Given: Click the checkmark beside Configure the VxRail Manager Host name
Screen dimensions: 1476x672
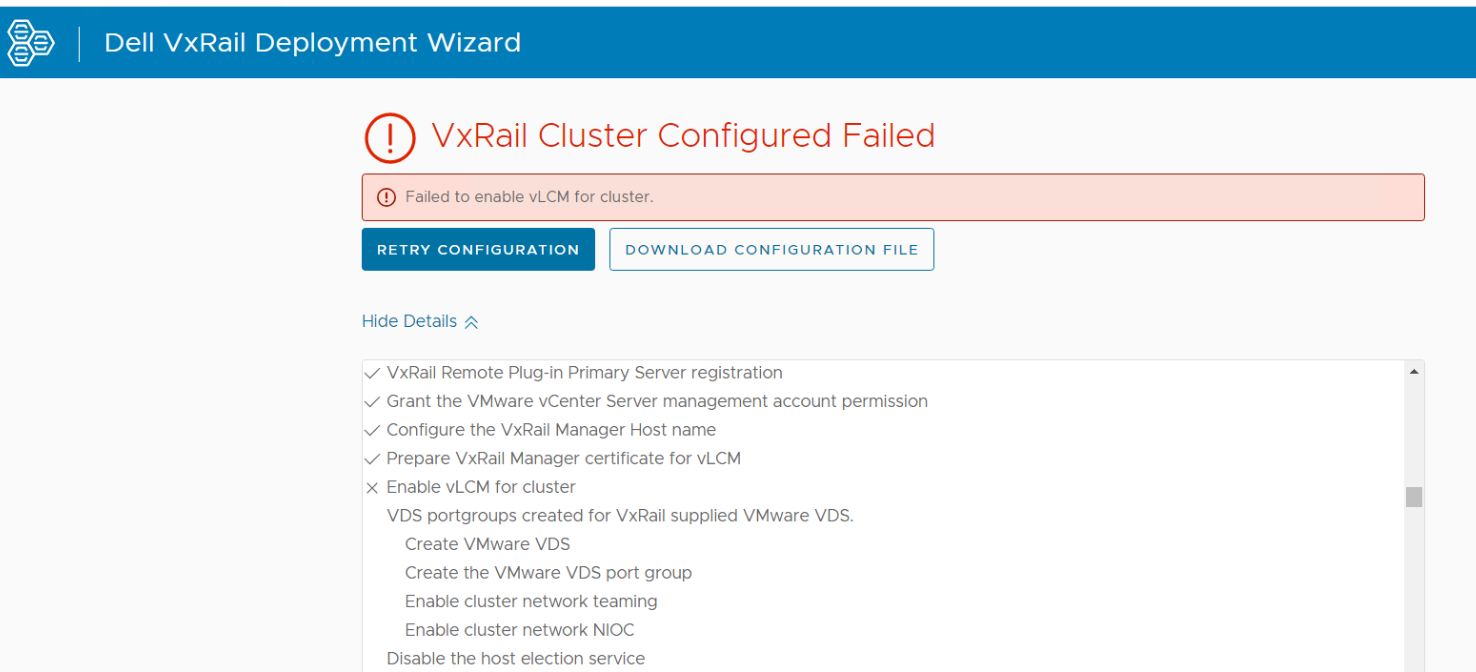Looking at the screenshot, I should pos(372,429).
